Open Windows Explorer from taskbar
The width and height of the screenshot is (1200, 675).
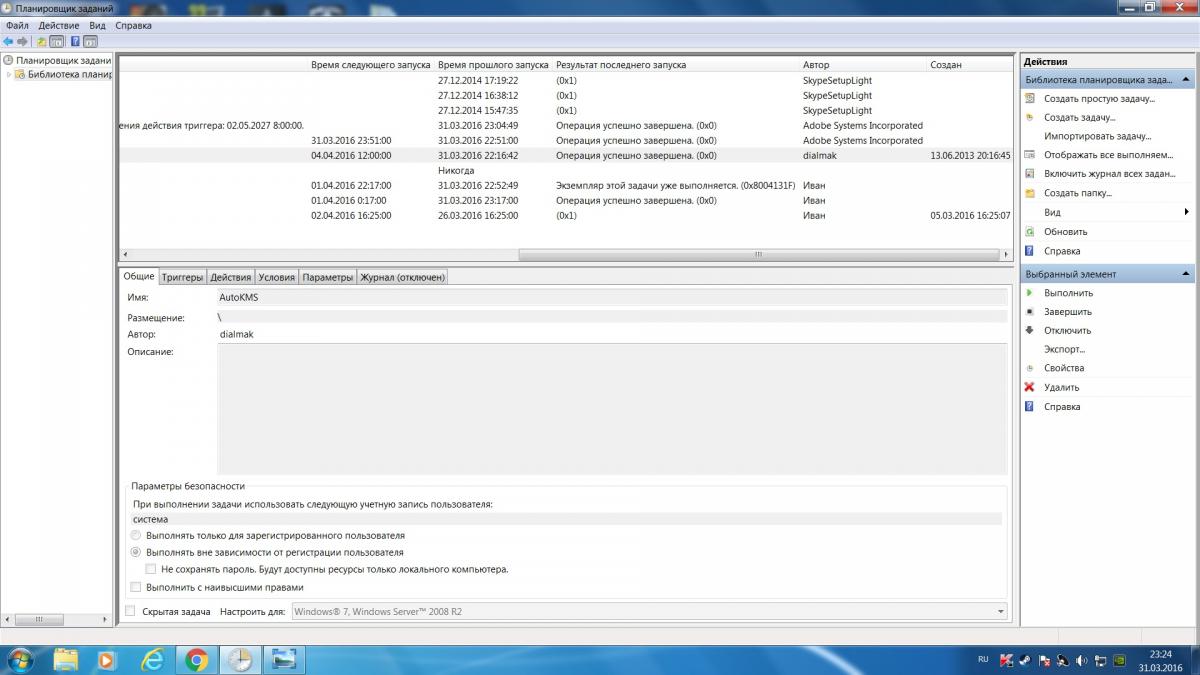[65, 660]
